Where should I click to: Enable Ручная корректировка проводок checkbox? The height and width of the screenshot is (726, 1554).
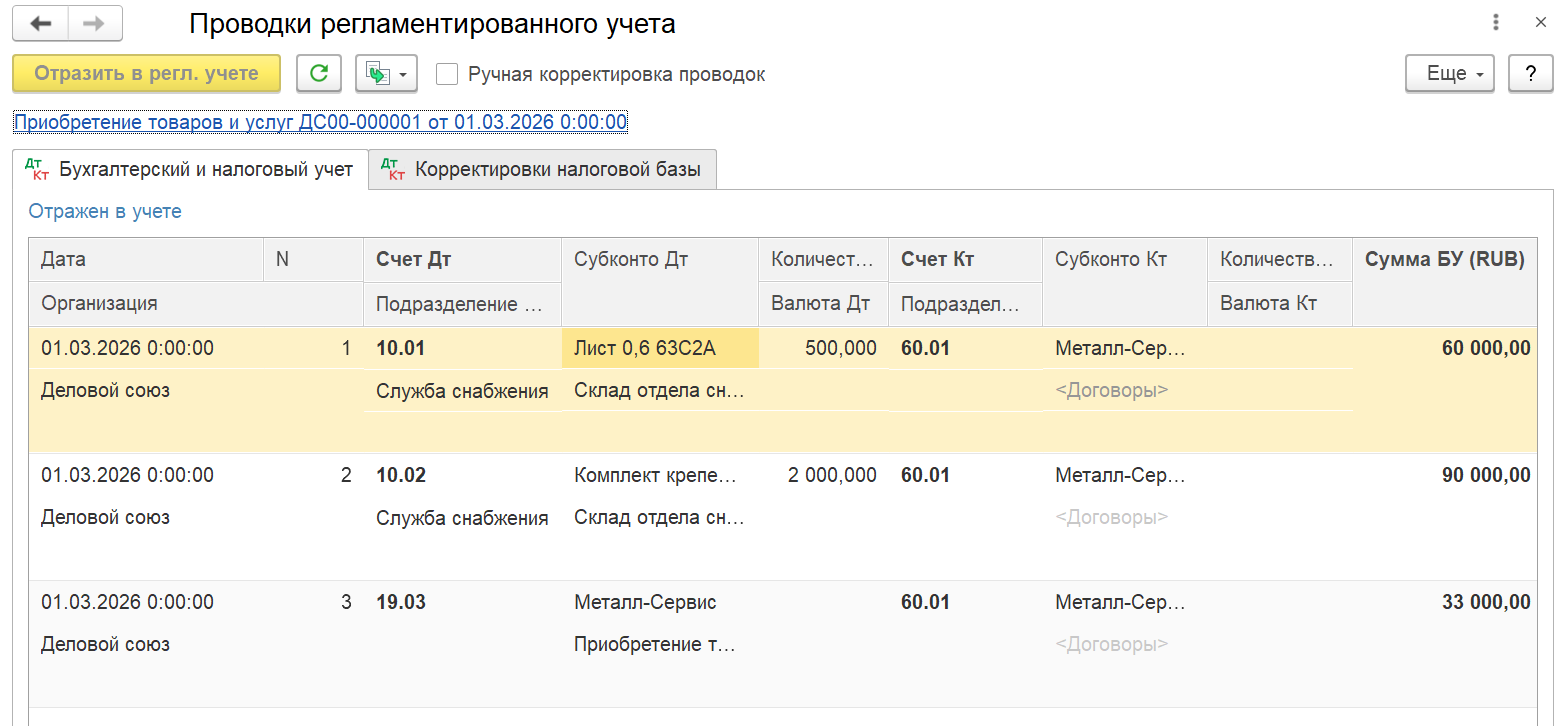click(x=447, y=74)
